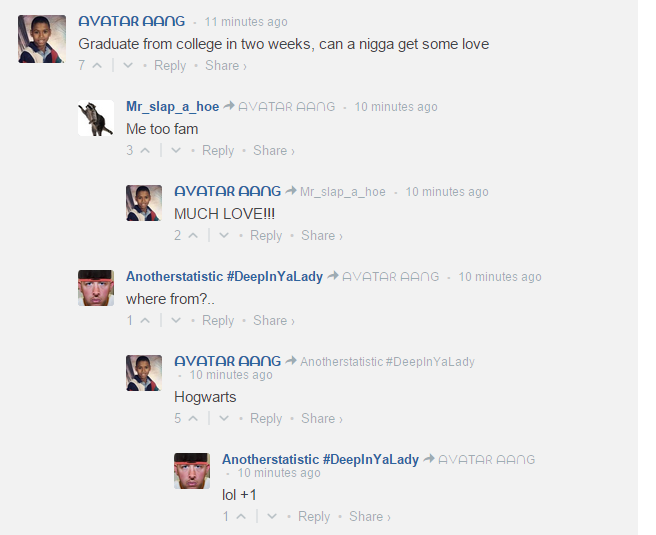This screenshot has height=535, width=656.
Task: Upvote the 'Me too fam' comment
Action: (145, 151)
